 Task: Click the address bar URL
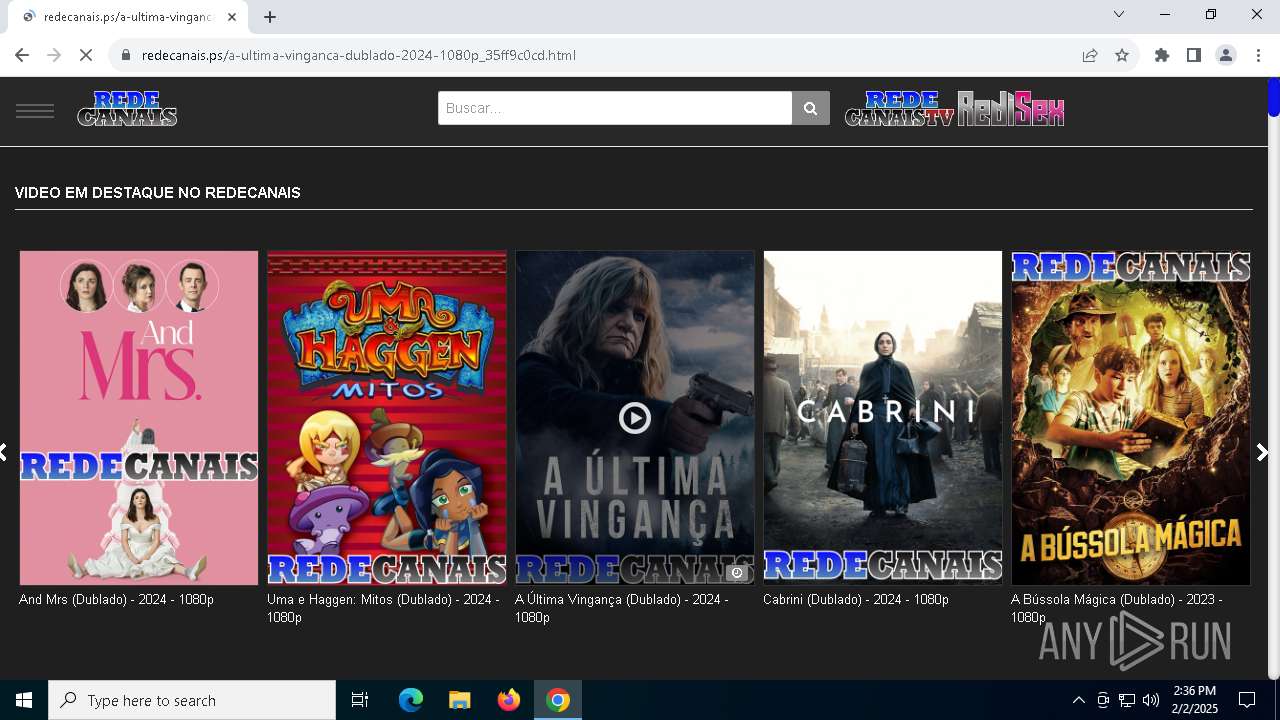[359, 55]
